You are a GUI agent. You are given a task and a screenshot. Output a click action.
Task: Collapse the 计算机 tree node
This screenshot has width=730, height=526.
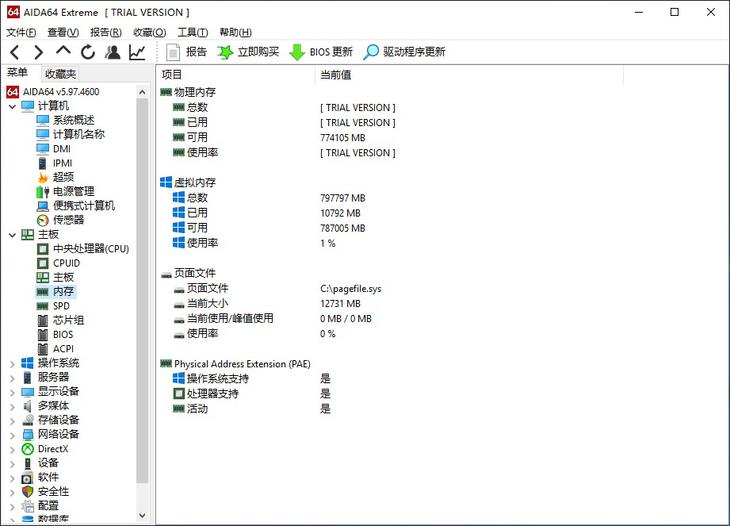click(x=12, y=107)
